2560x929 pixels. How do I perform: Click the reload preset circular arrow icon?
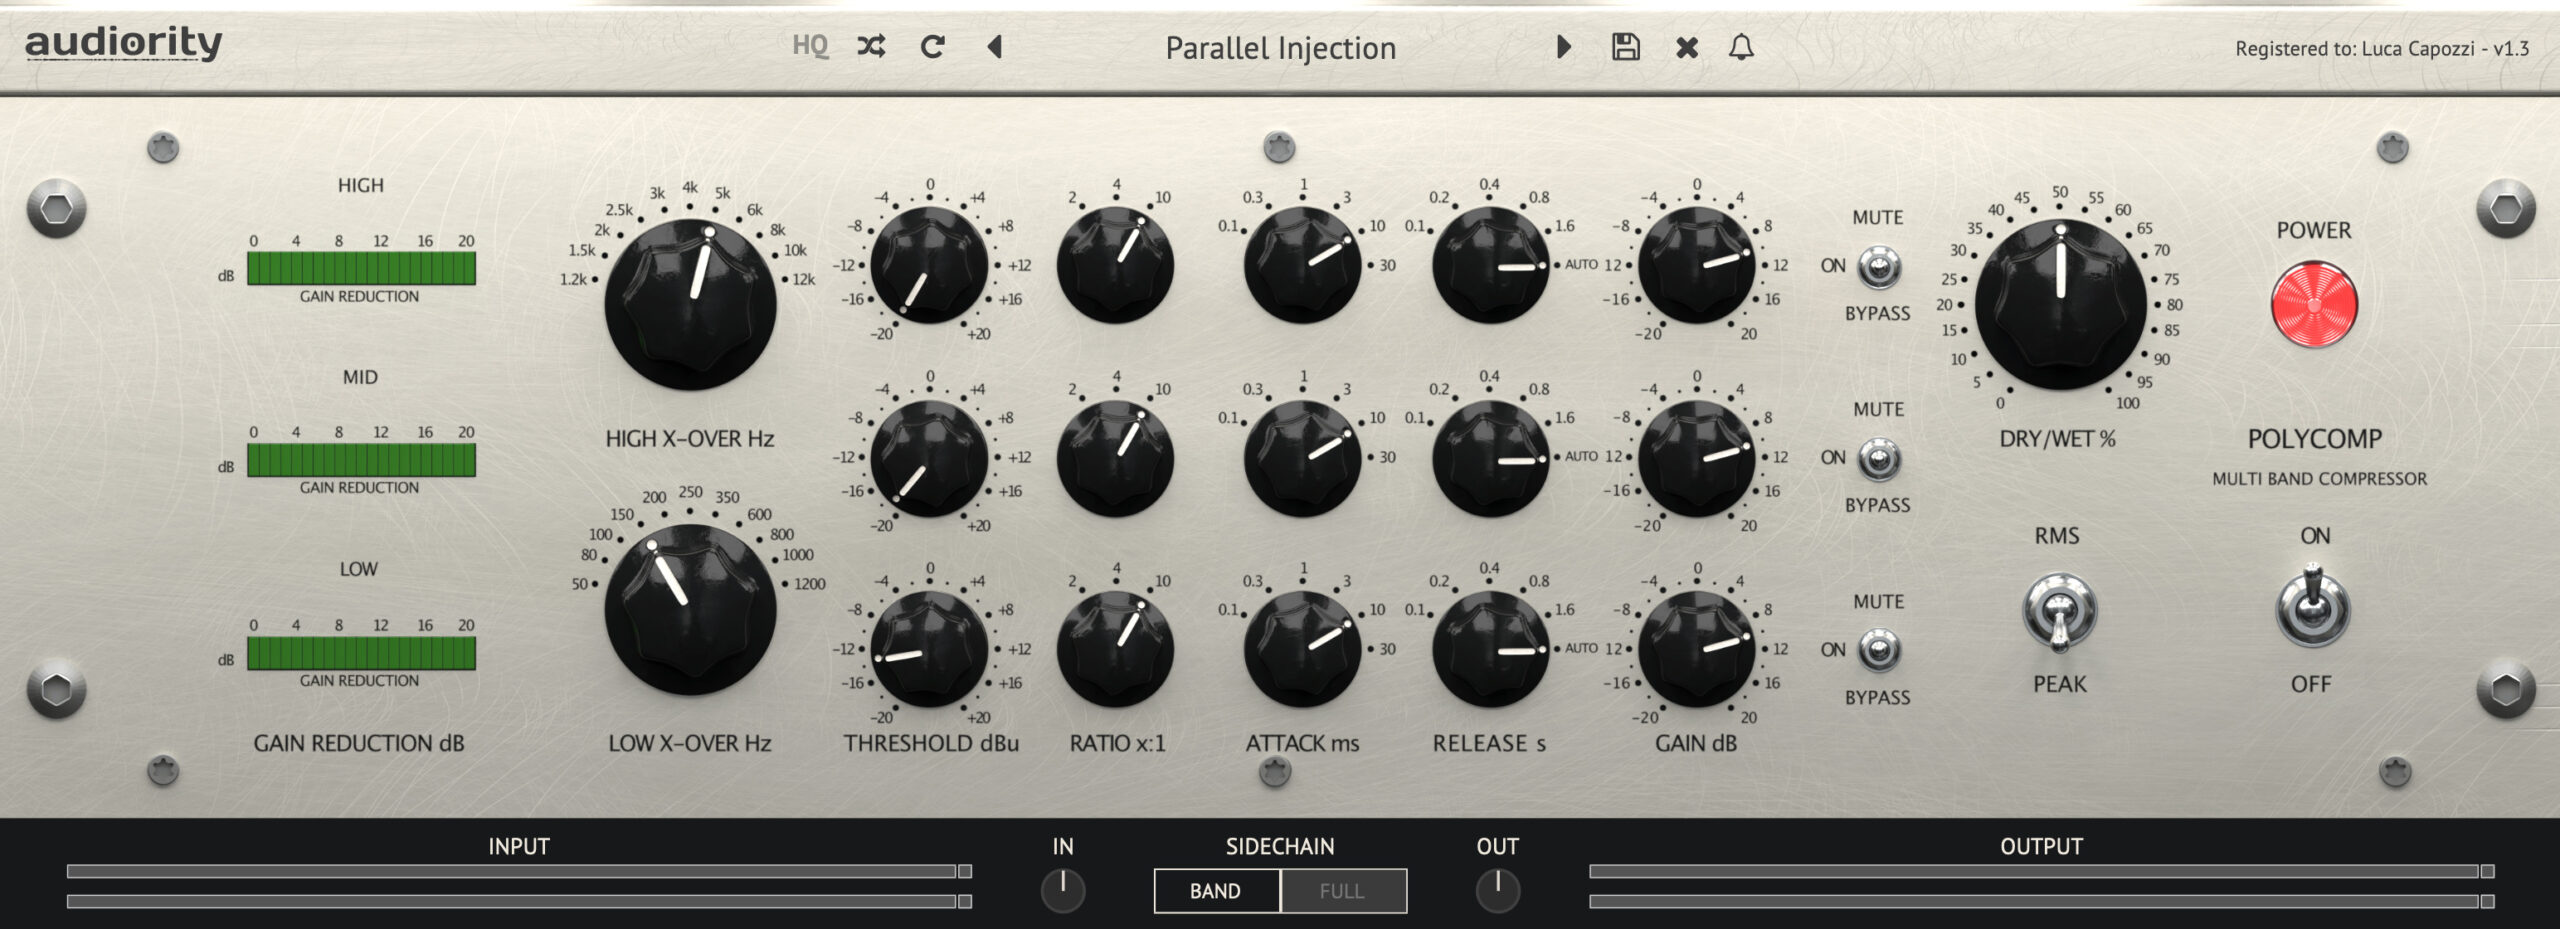(932, 46)
